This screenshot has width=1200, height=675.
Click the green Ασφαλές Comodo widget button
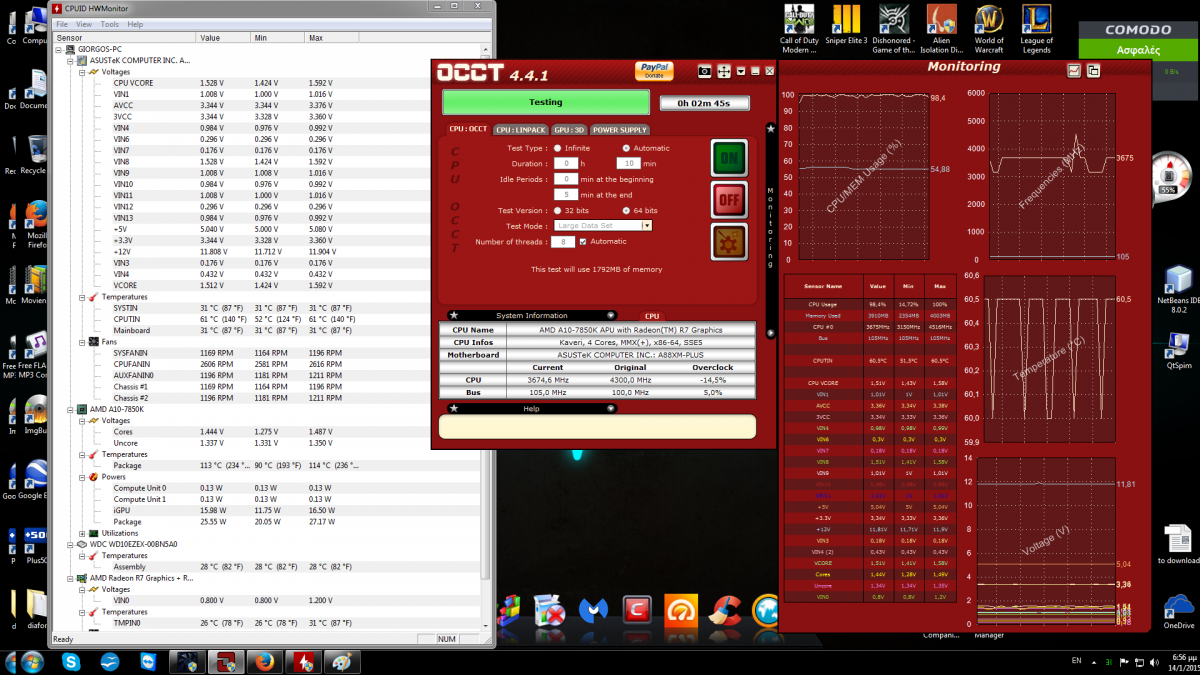point(1138,48)
